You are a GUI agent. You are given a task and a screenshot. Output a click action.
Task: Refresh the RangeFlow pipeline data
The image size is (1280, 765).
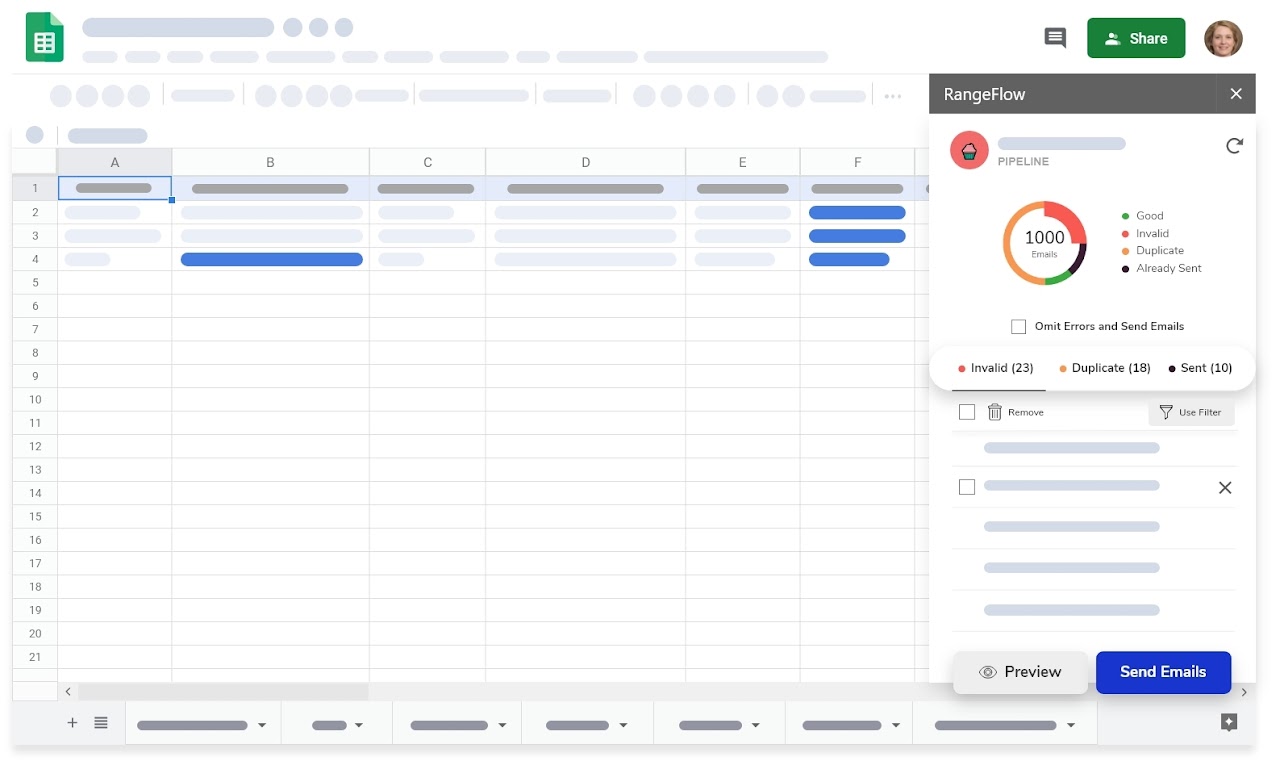[1234, 146]
